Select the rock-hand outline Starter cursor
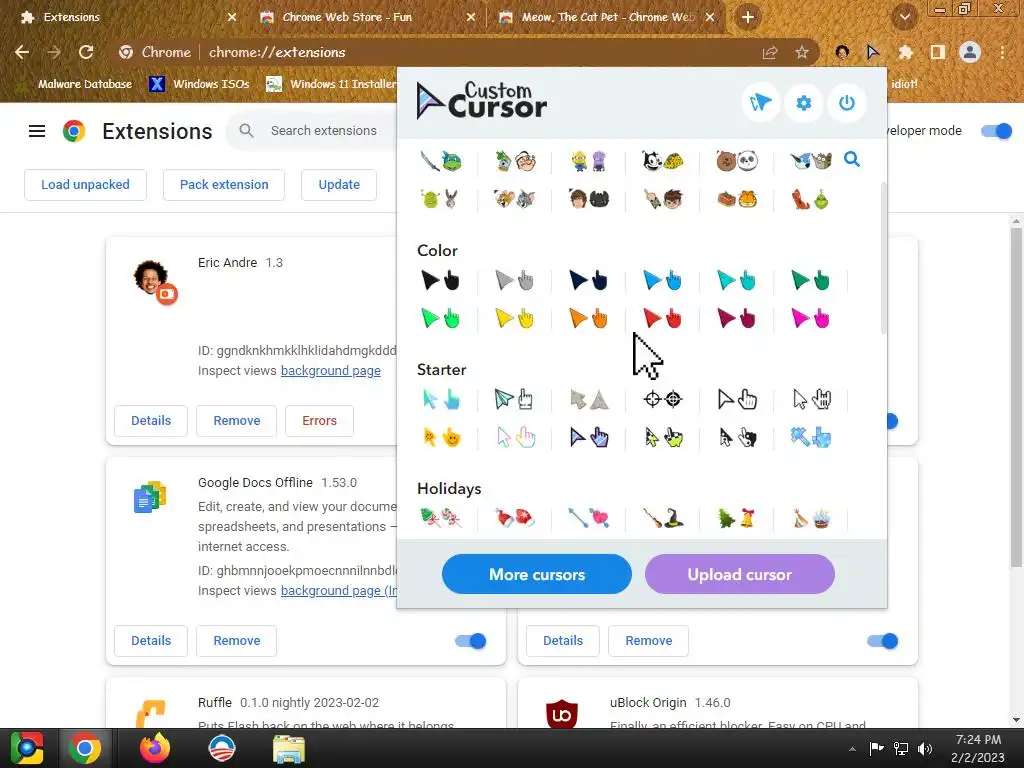Image resolution: width=1024 pixels, height=768 pixels. click(x=810, y=399)
